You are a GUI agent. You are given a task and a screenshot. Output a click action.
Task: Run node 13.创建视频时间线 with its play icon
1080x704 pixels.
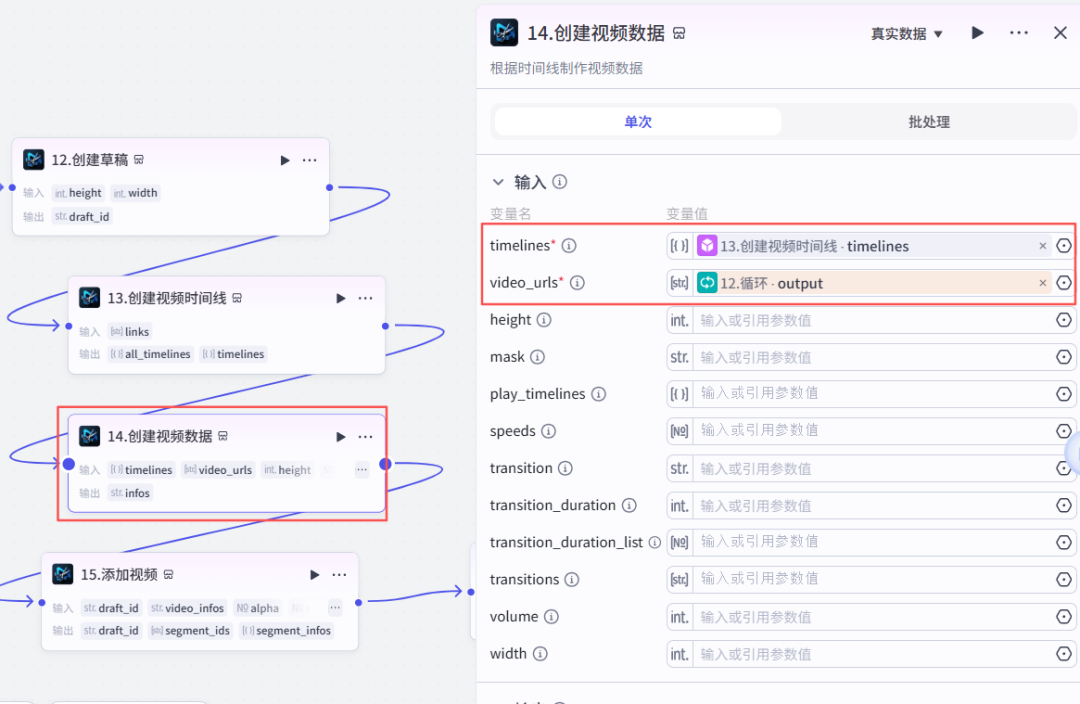click(341, 299)
